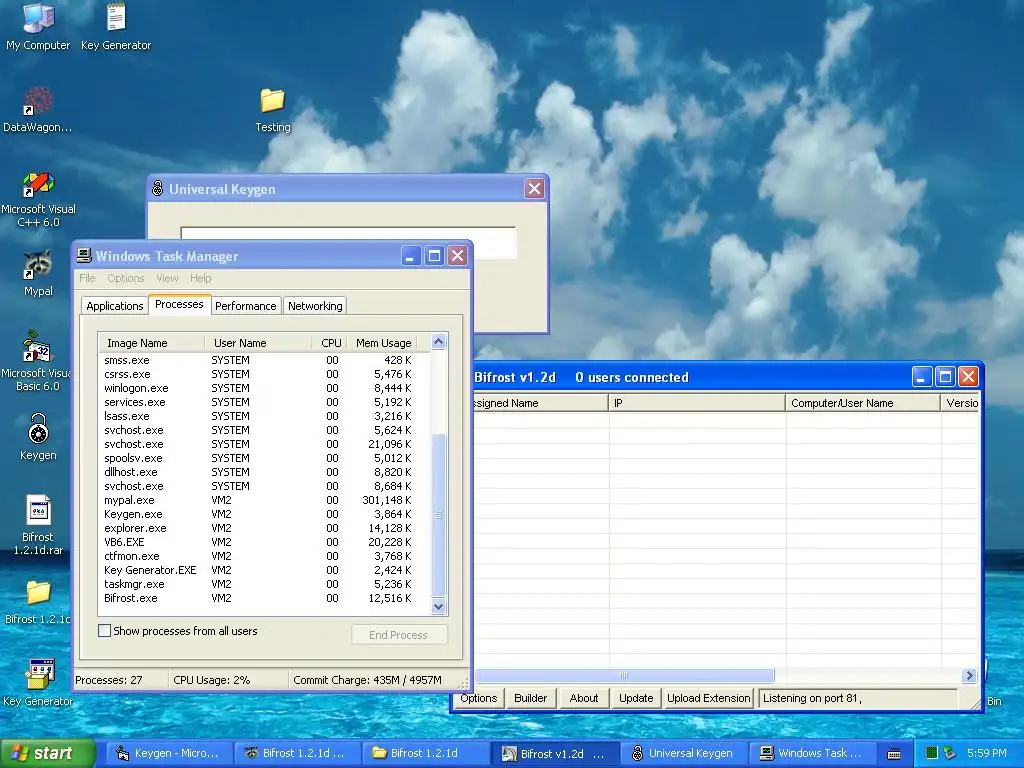The height and width of the screenshot is (768, 1024).
Task: Select the DataWagon desktop shortcut
Action: click(37, 109)
